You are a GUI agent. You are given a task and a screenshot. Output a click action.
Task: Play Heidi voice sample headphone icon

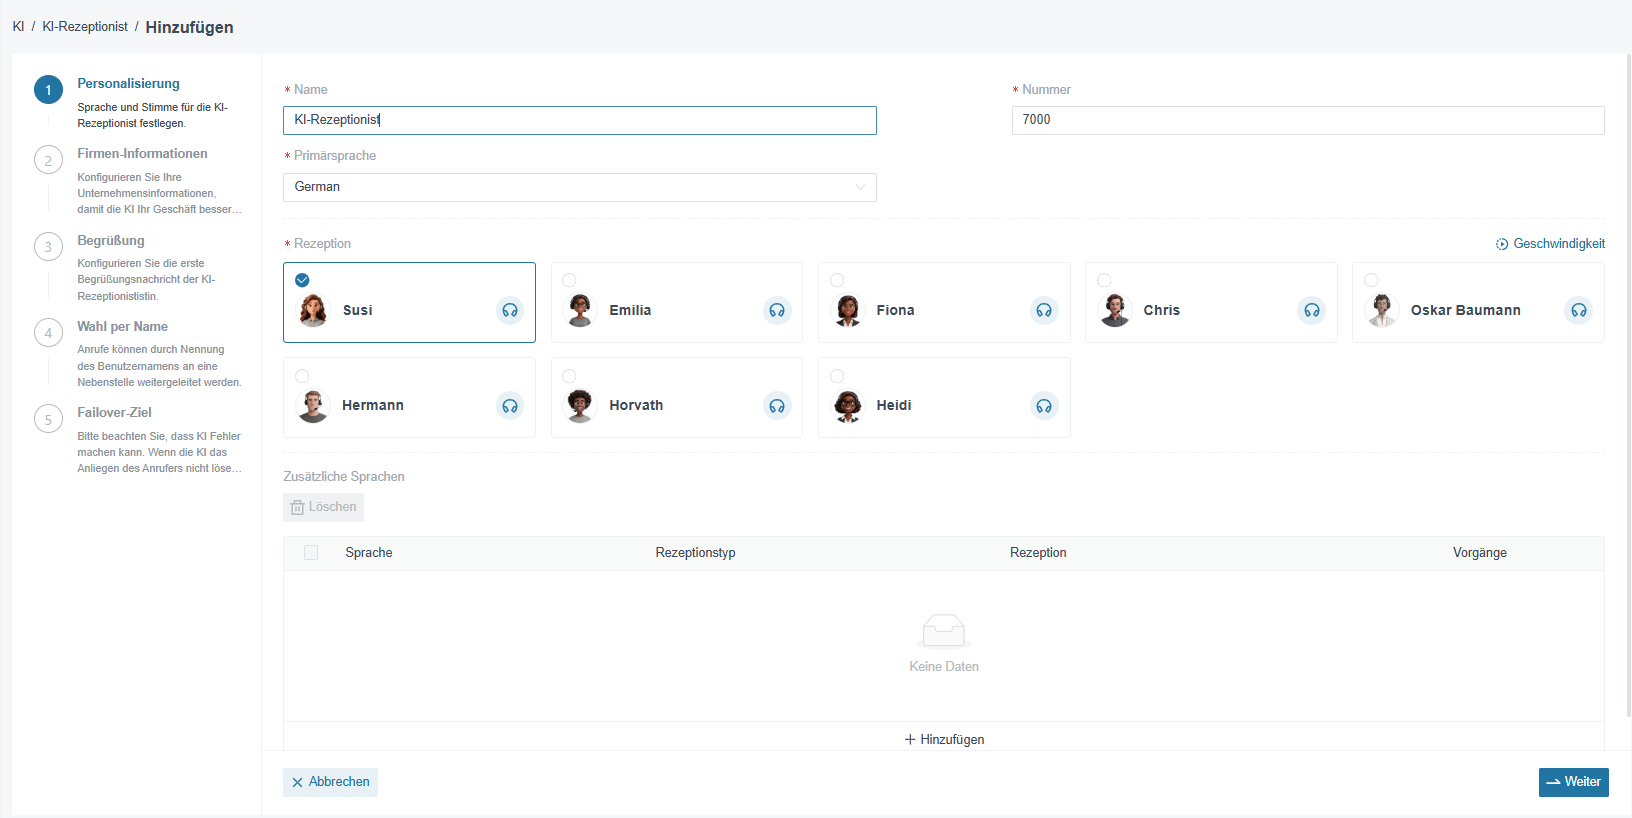(x=1044, y=405)
